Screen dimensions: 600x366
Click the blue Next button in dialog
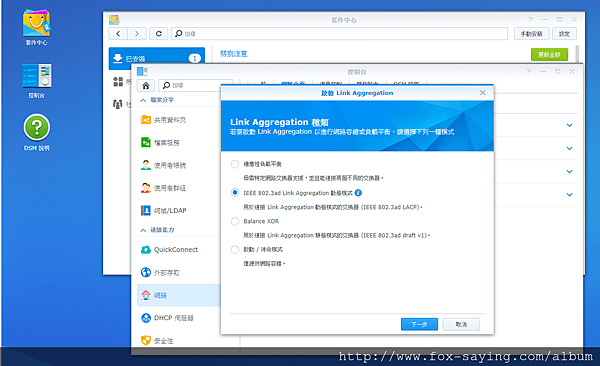click(x=419, y=324)
